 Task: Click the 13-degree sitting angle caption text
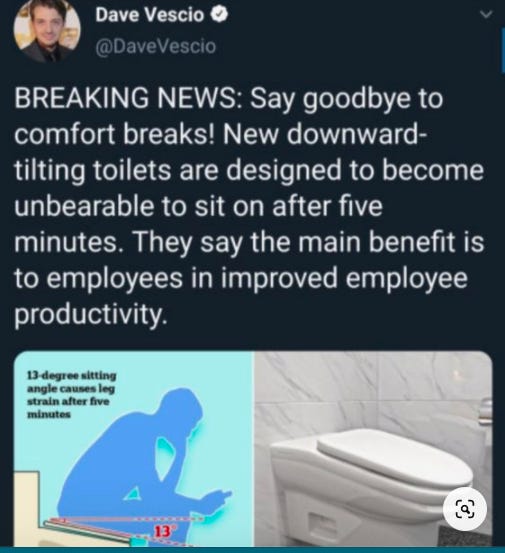[72, 395]
